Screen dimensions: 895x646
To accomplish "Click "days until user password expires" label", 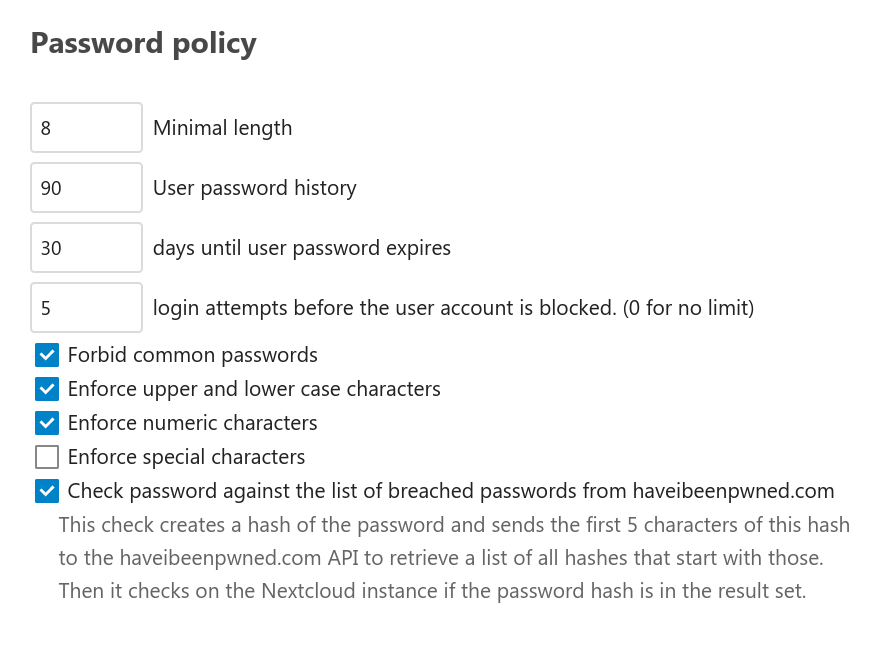I will point(301,248).
